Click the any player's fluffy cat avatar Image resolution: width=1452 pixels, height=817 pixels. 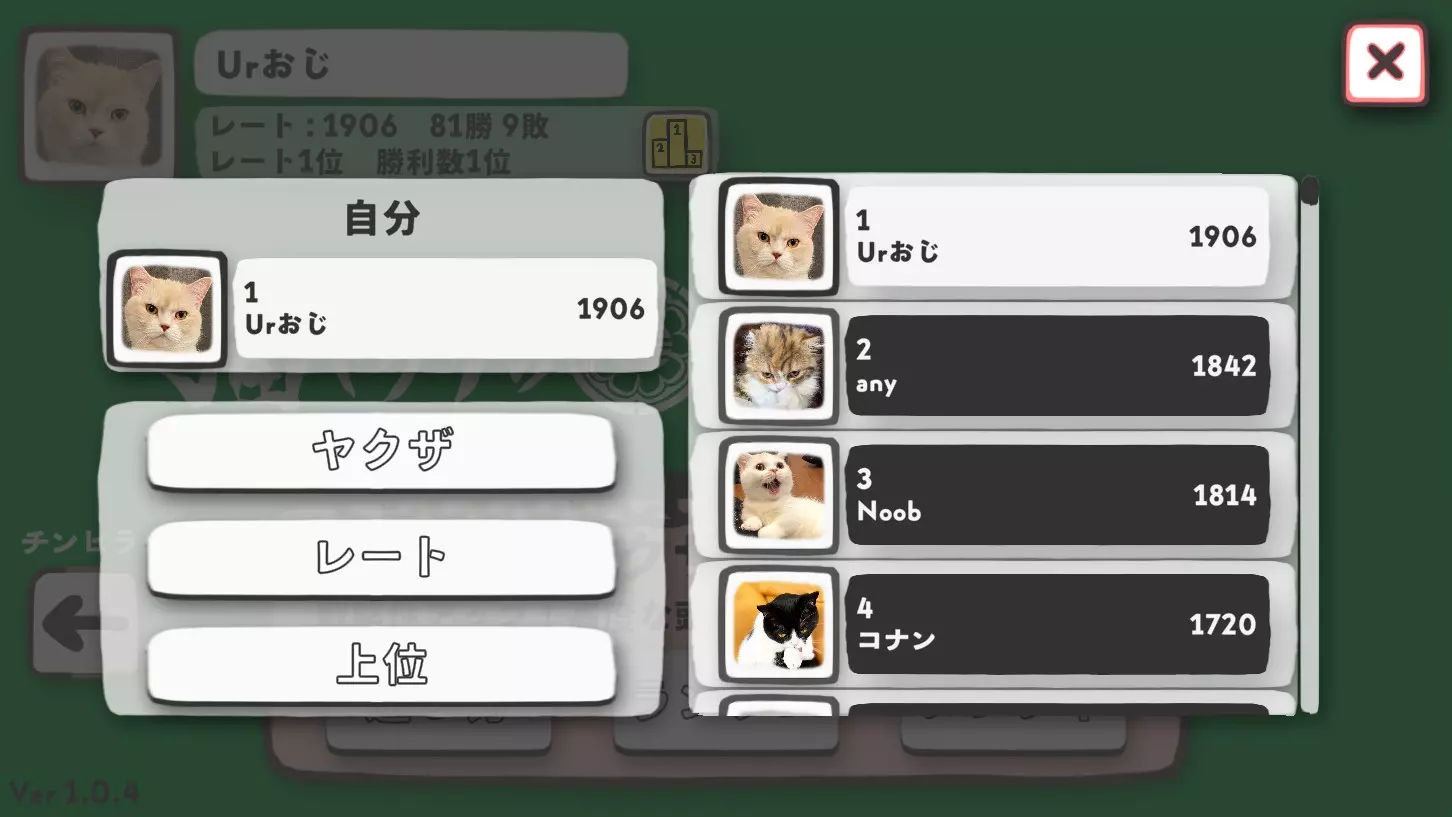778,366
